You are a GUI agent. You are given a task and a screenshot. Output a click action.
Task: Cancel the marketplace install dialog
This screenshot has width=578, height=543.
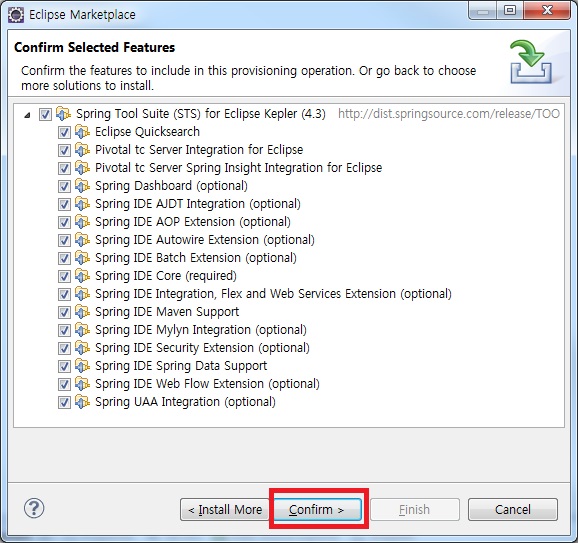[513, 509]
